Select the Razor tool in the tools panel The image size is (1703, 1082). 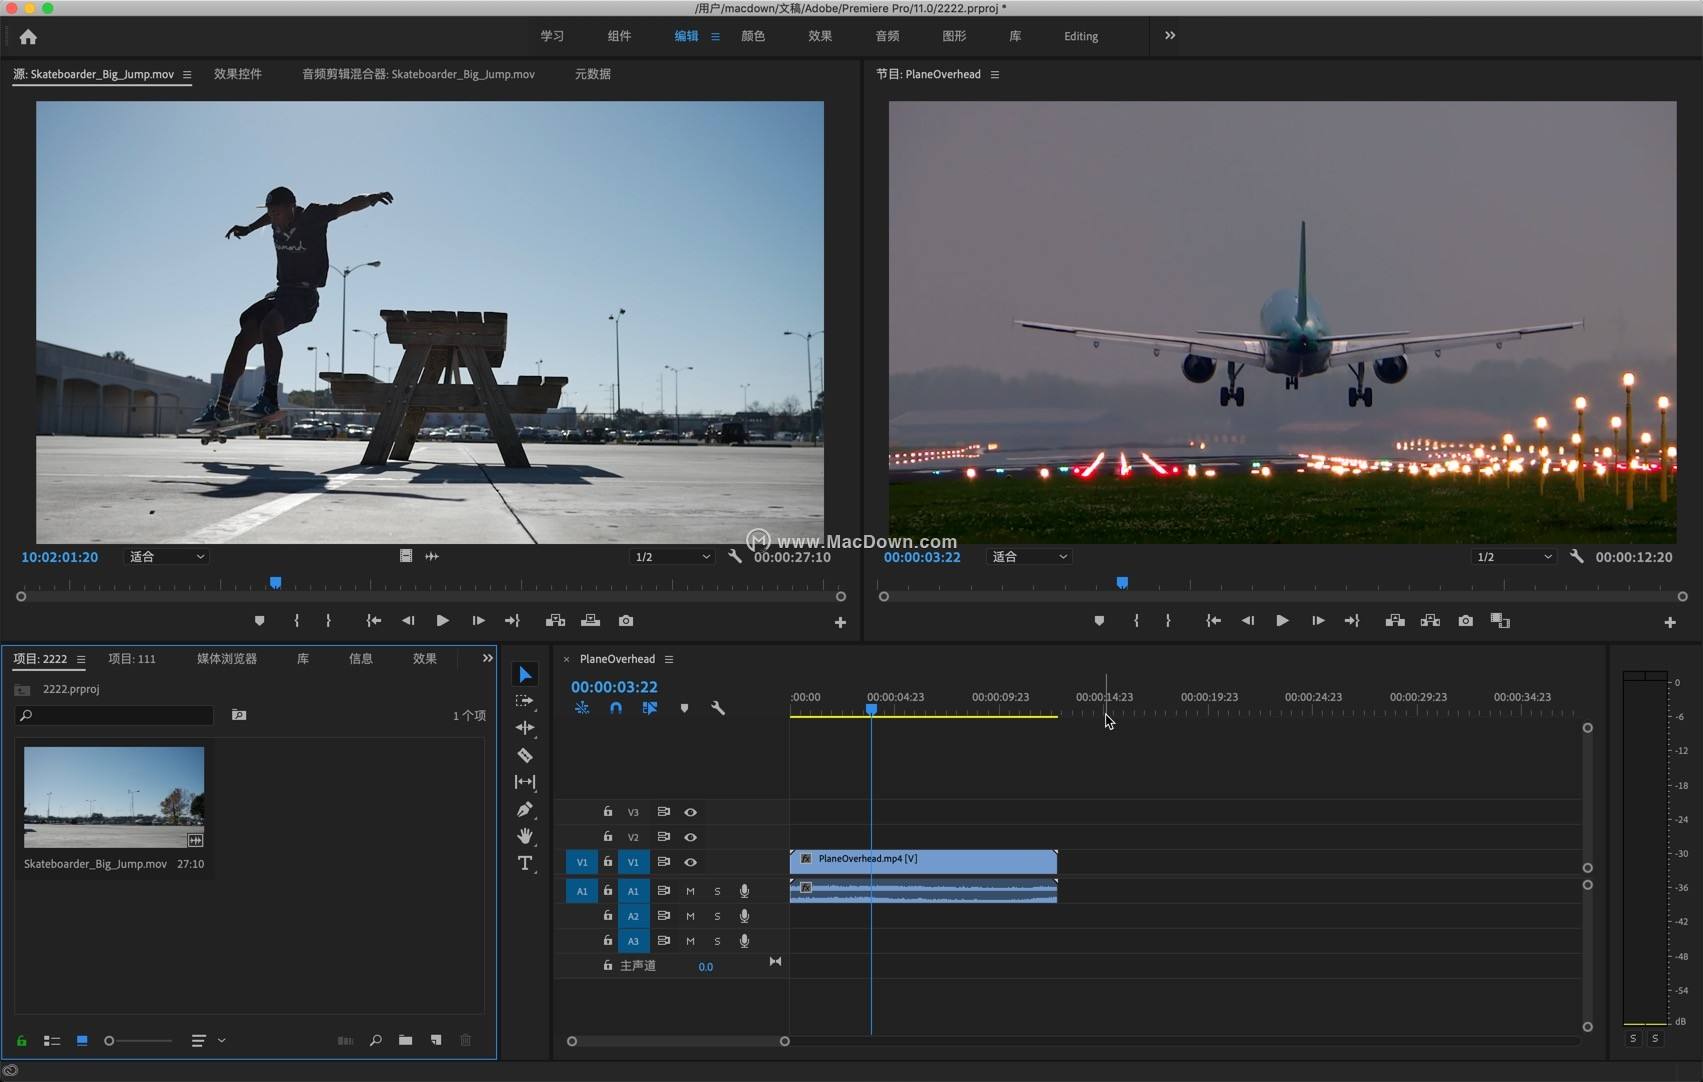click(x=524, y=755)
